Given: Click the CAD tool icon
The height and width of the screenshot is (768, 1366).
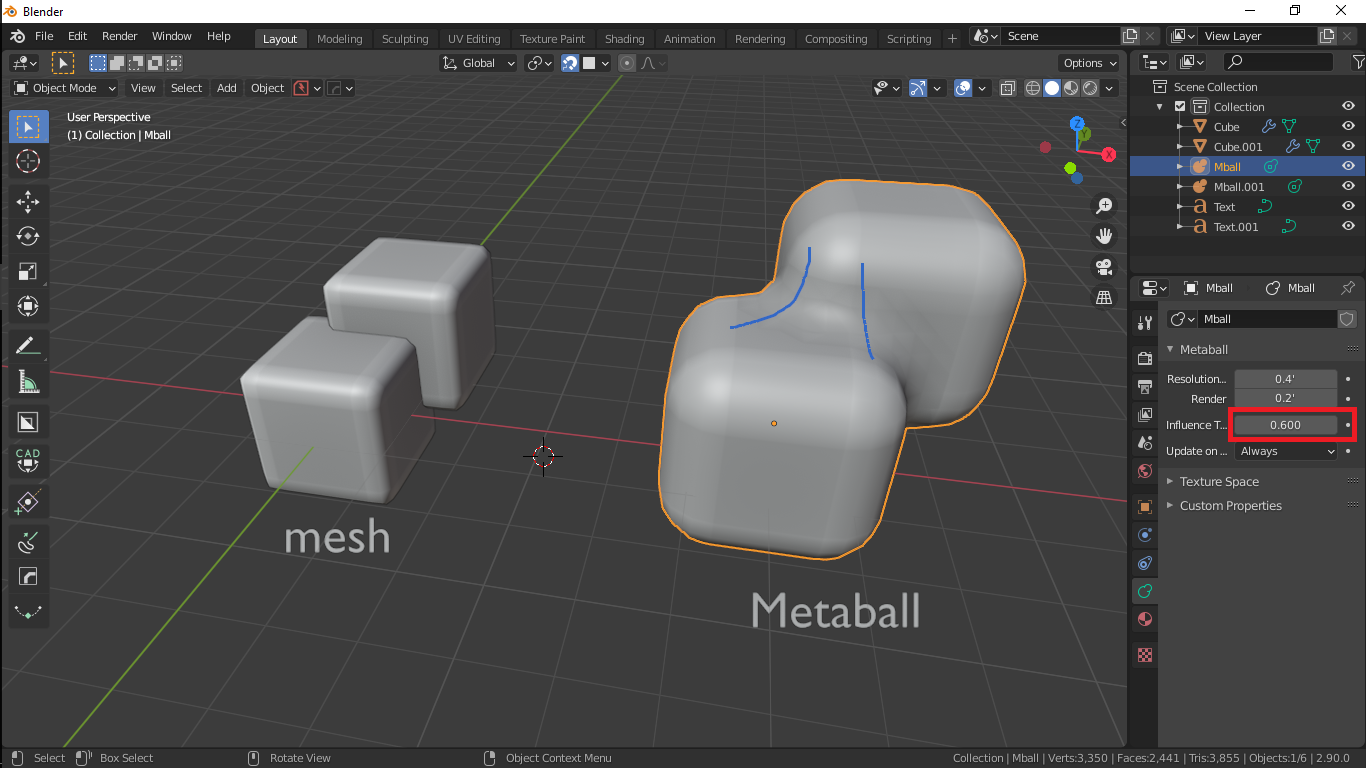Looking at the screenshot, I should (28, 459).
